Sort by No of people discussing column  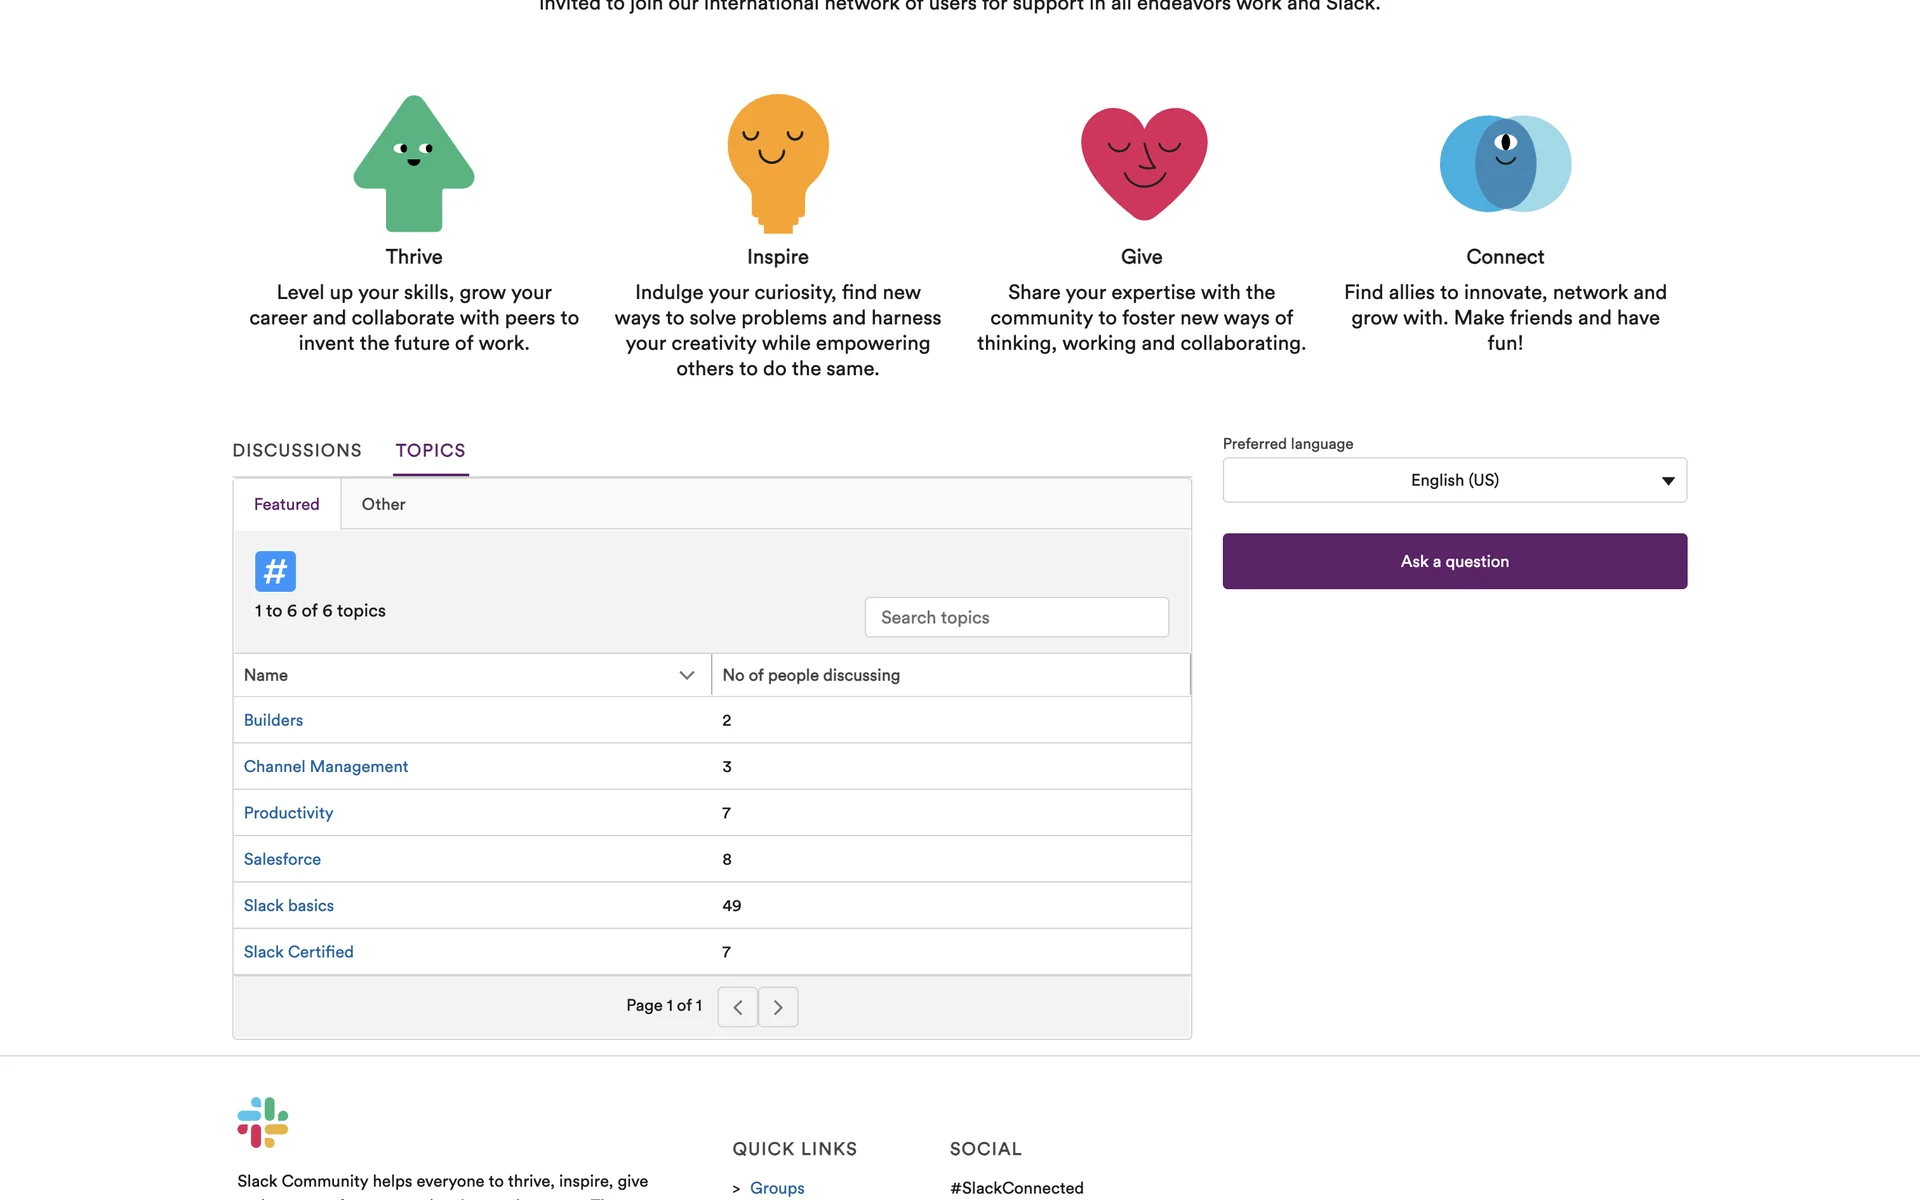pos(811,675)
